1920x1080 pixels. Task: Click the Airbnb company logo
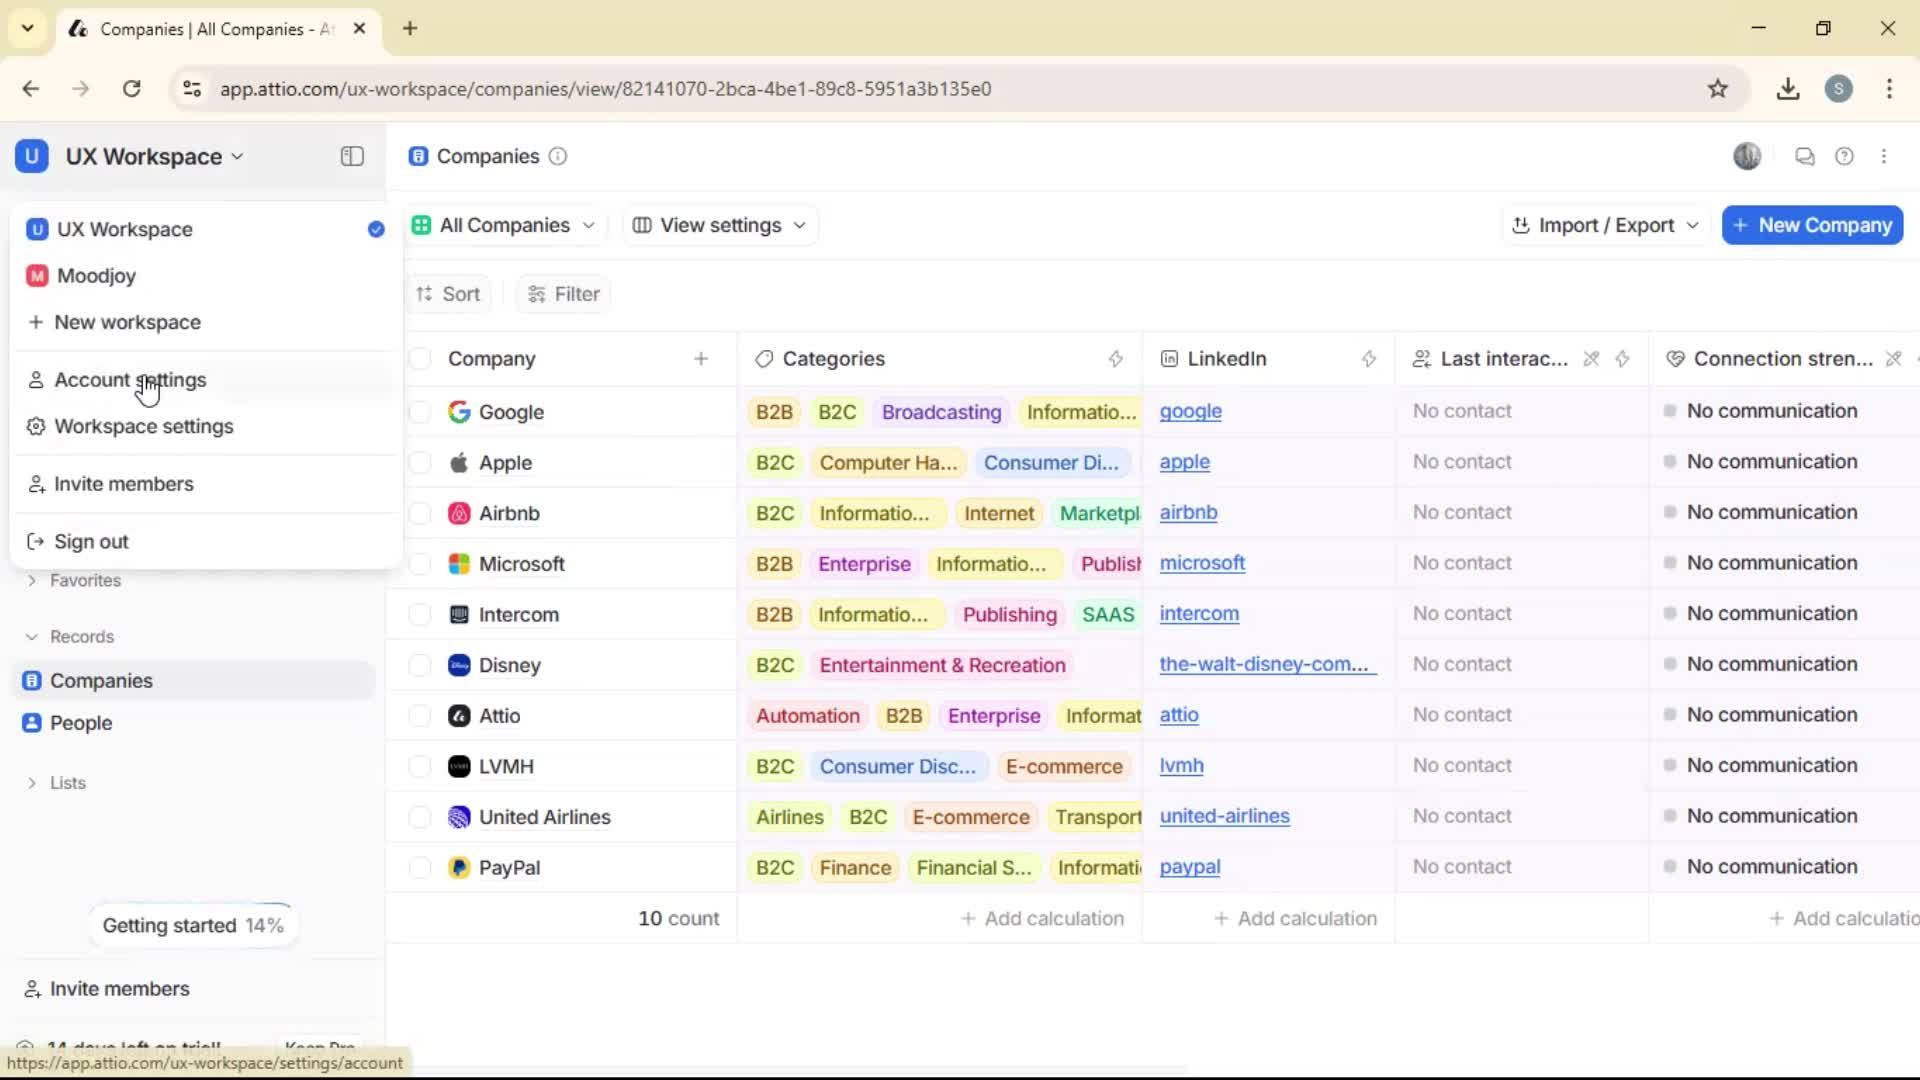point(459,513)
